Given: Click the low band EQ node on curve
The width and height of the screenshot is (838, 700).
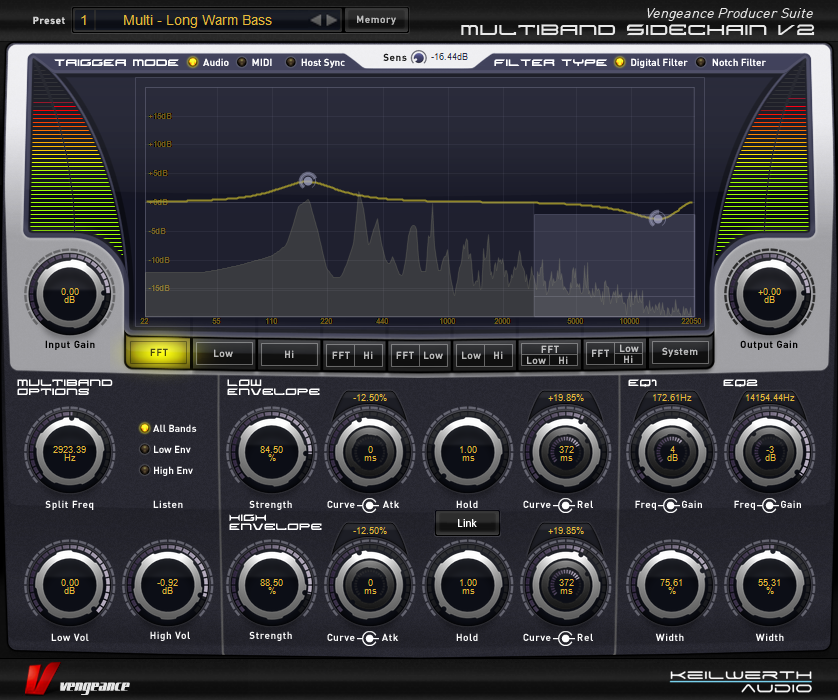Looking at the screenshot, I should (x=307, y=181).
